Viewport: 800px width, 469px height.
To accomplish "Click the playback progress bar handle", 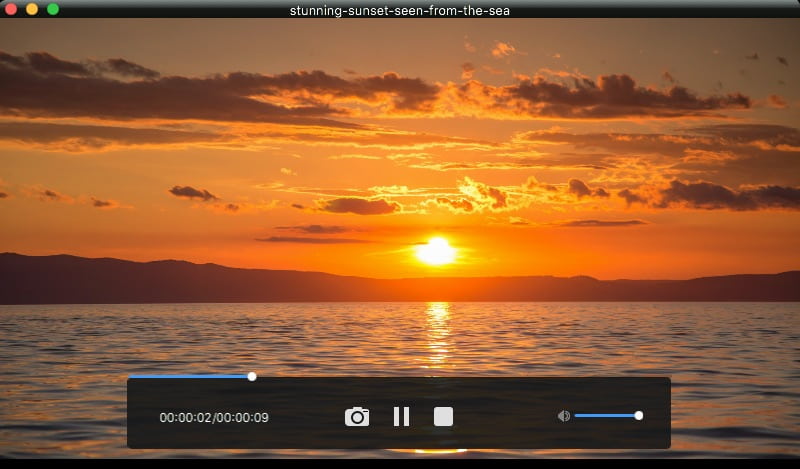I will click(252, 377).
